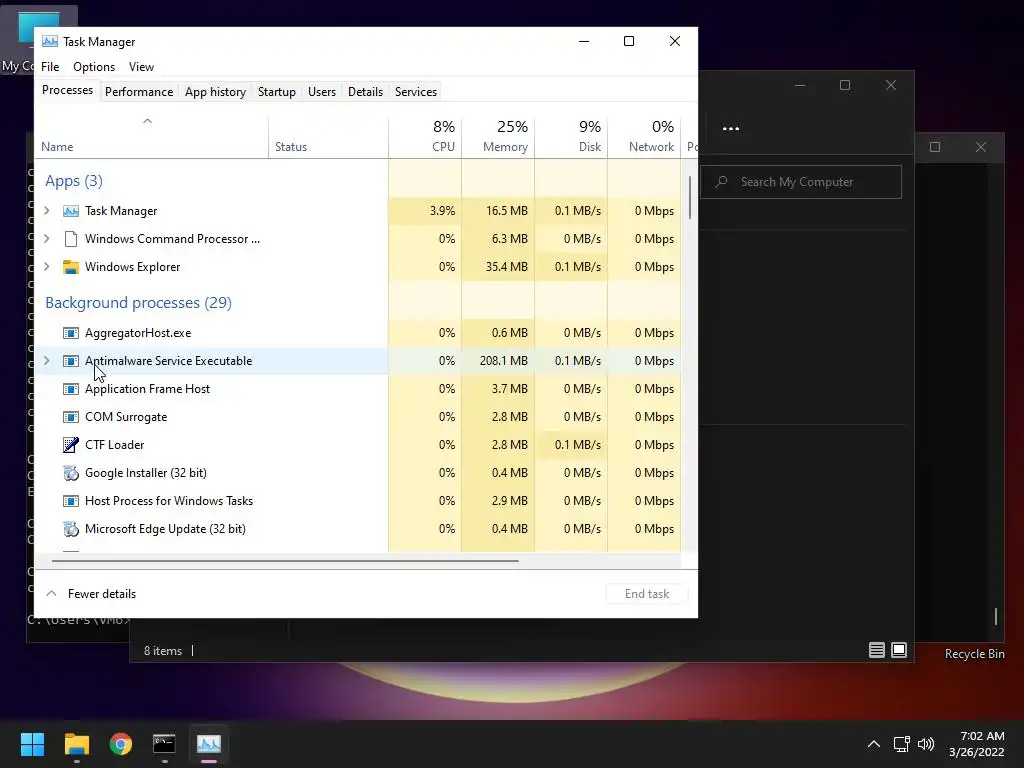Sort processes by the Name column
The image size is (1024, 768).
coord(152,137)
